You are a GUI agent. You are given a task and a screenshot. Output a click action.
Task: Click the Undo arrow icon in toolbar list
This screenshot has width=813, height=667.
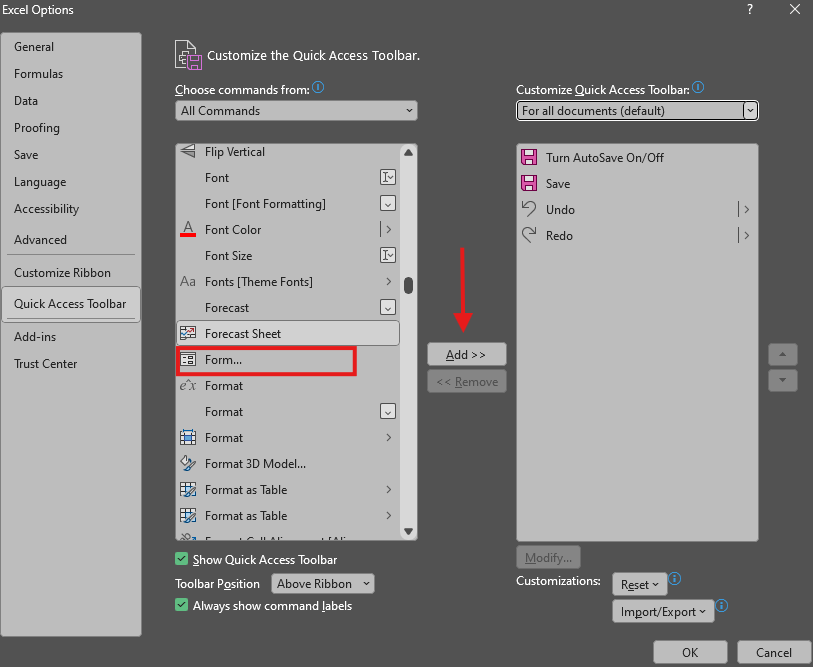(x=529, y=210)
